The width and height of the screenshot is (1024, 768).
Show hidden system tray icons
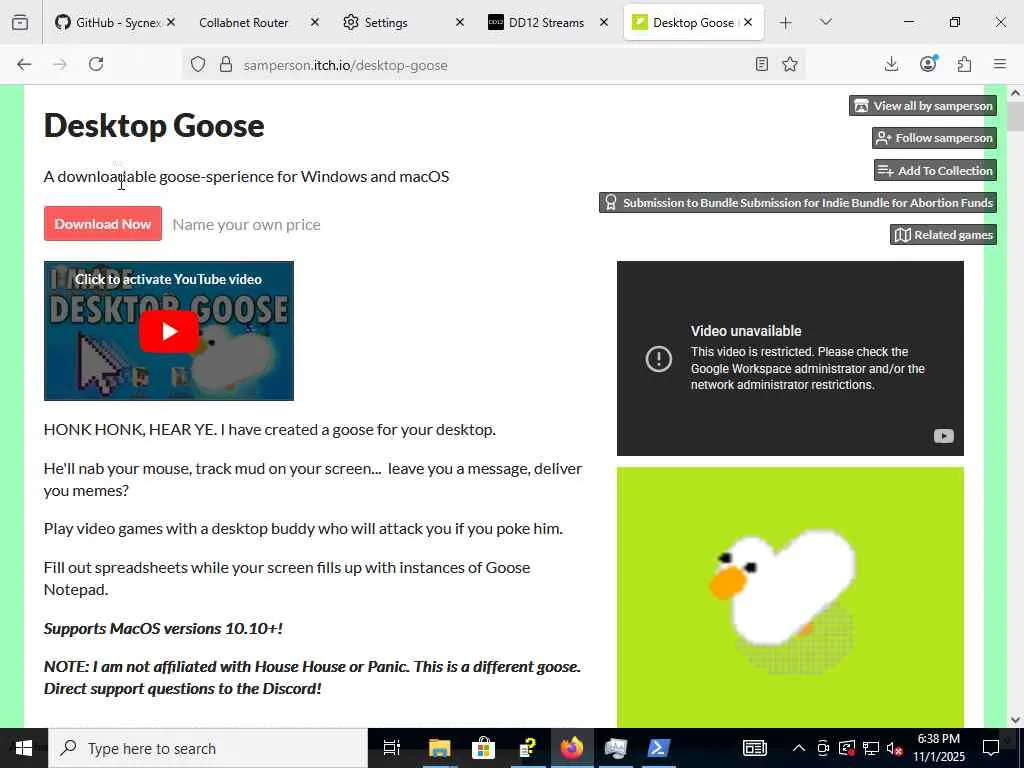coord(799,748)
